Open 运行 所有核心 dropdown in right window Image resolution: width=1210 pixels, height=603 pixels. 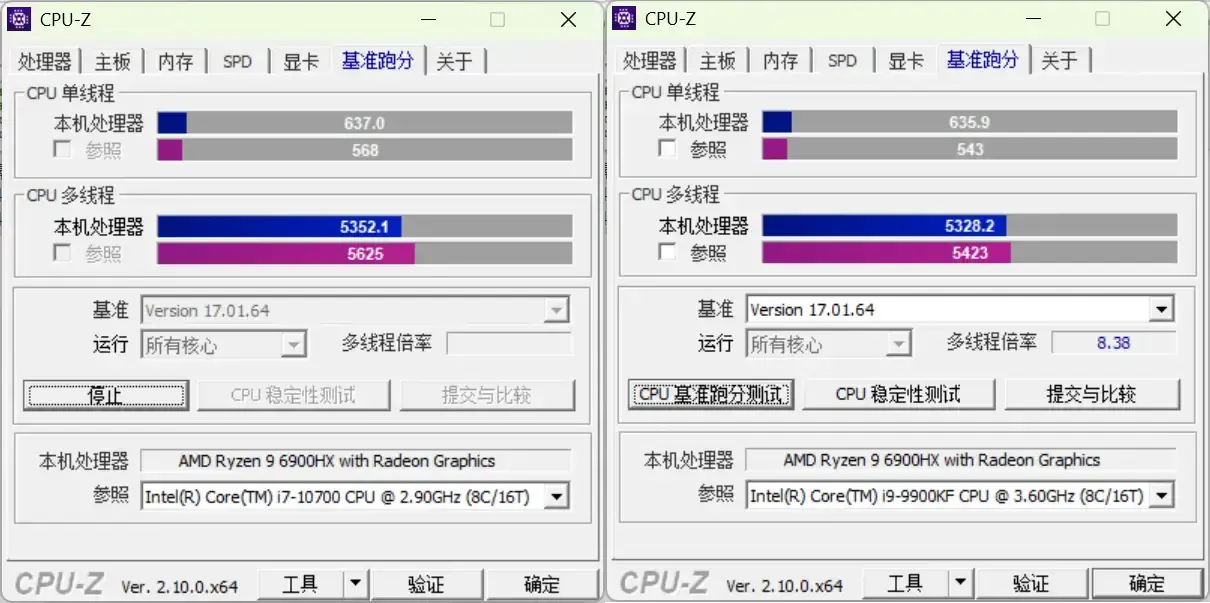point(898,345)
